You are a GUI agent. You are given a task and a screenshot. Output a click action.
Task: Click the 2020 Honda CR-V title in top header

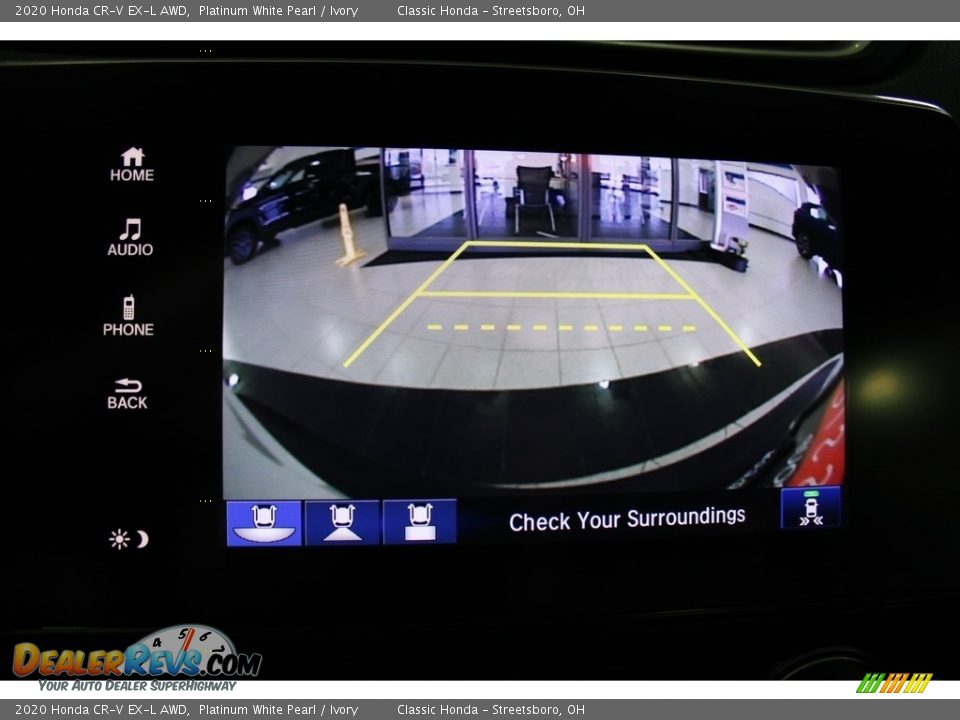101,11
